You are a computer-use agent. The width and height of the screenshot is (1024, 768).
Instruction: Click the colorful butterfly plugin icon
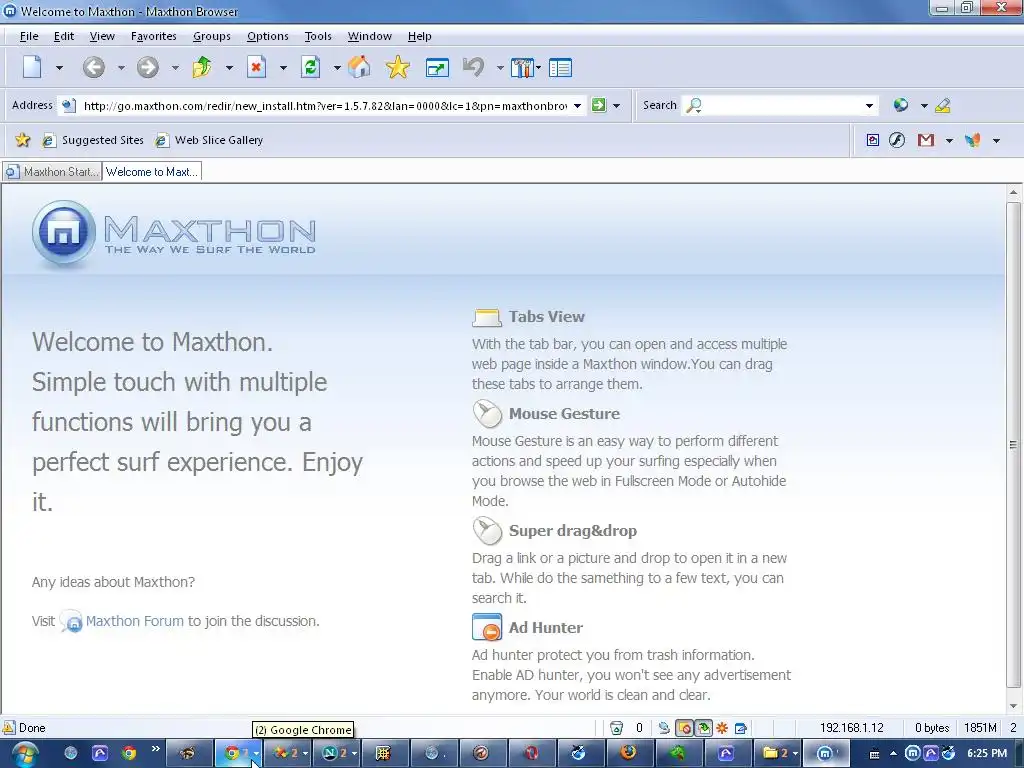coord(972,140)
